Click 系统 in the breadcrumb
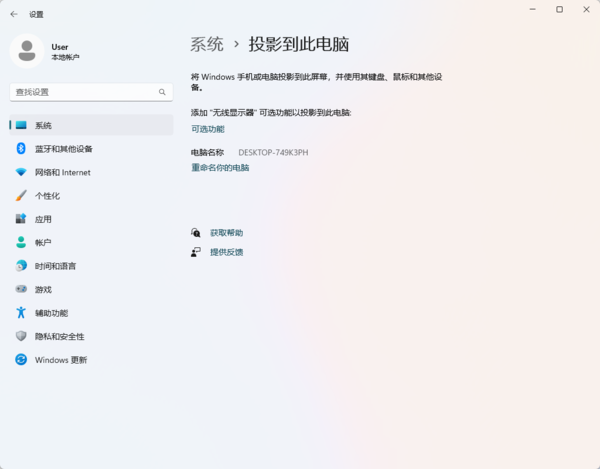The width and height of the screenshot is (600, 469). 207,44
